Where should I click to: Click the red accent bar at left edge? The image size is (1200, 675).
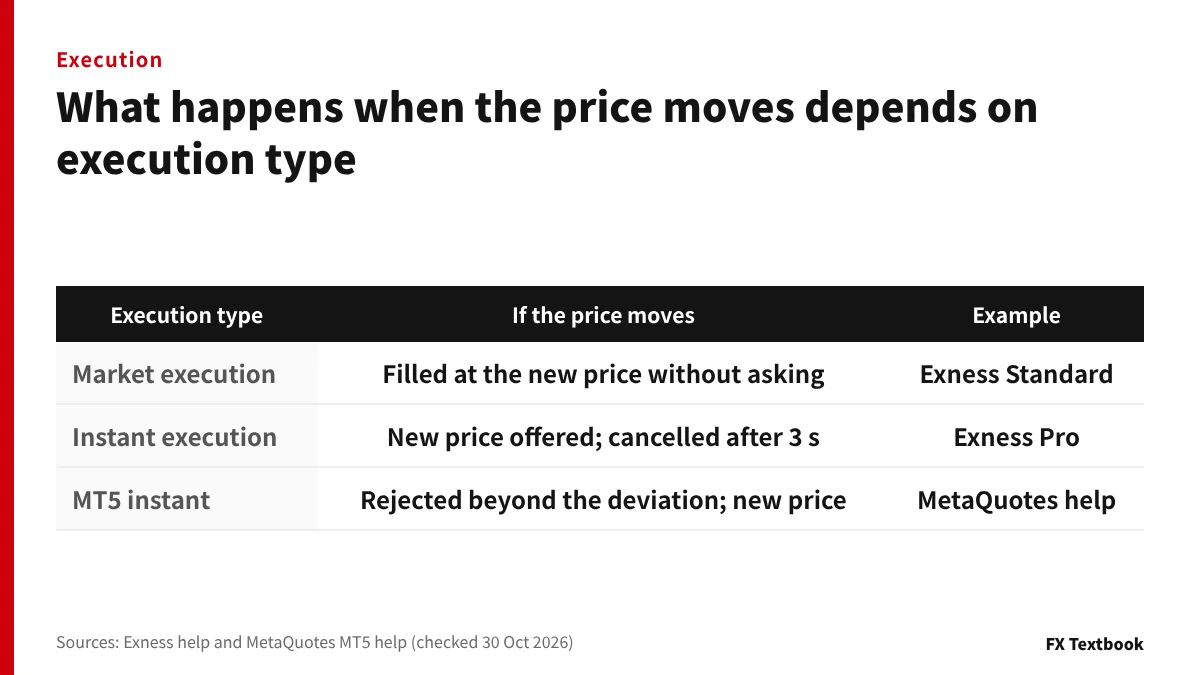point(7,337)
